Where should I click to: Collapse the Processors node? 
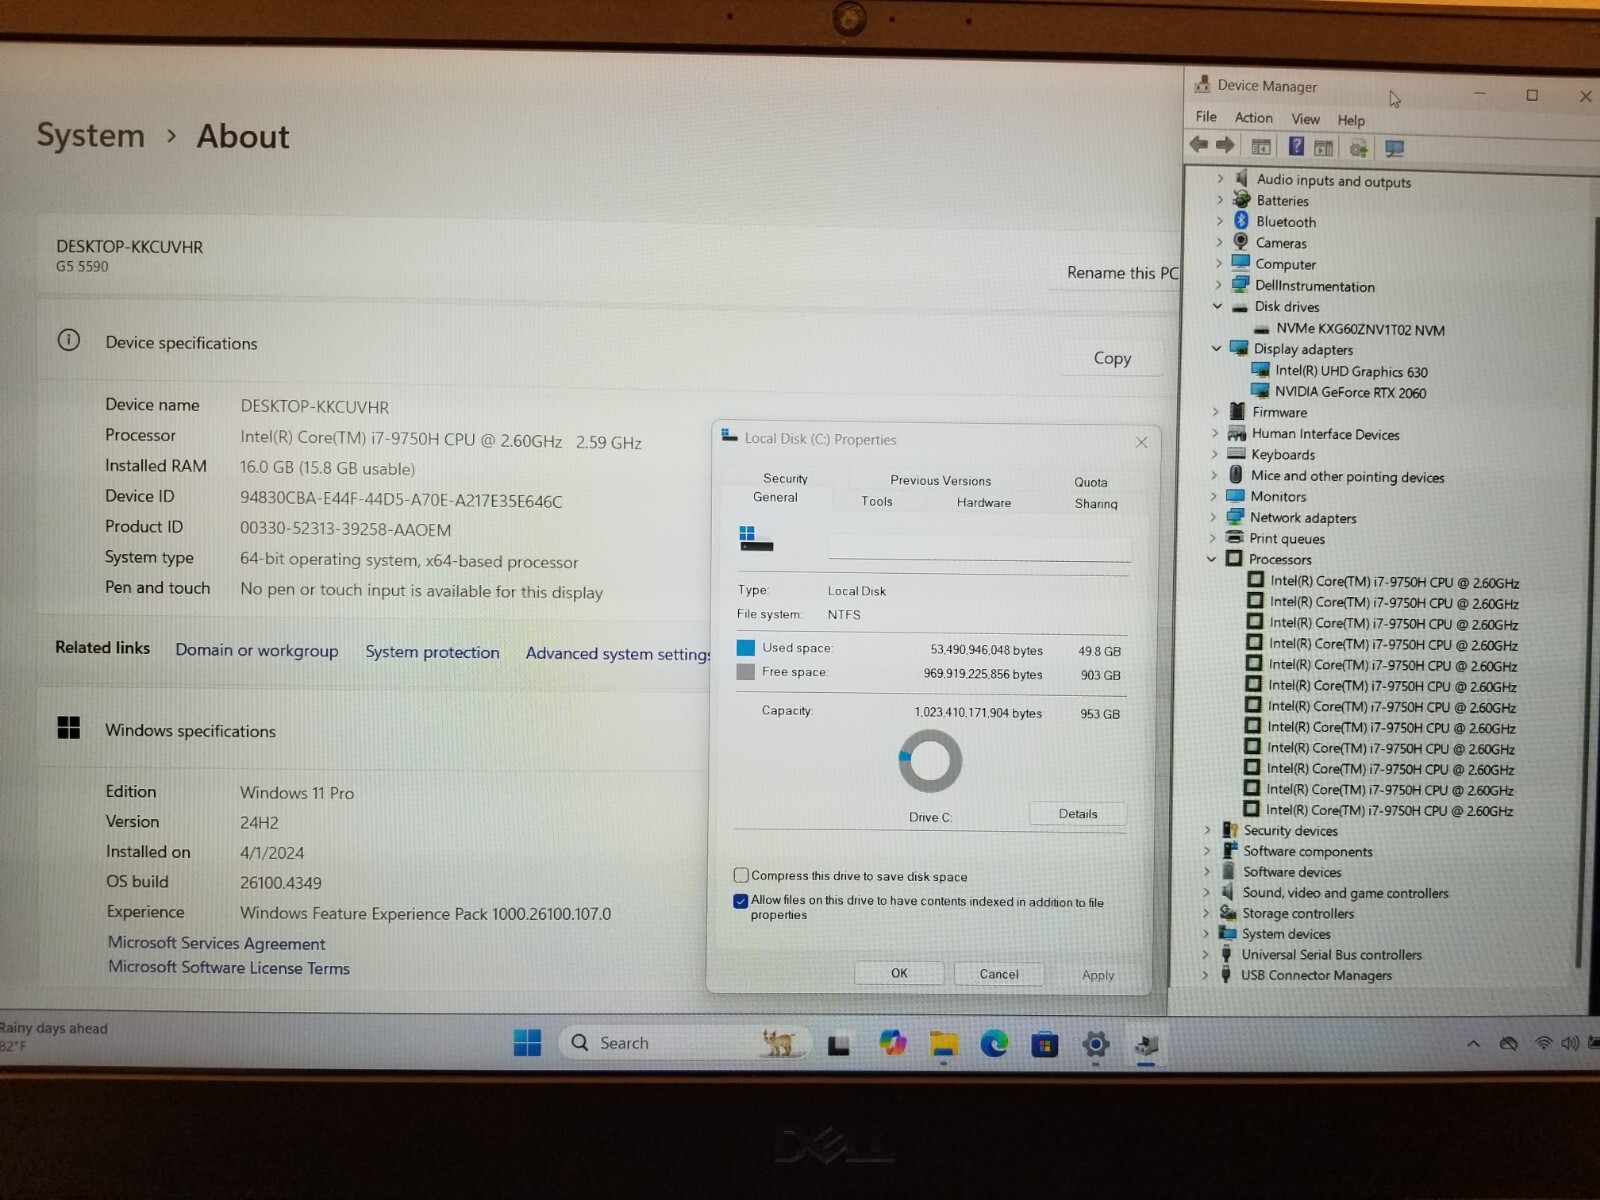1212,559
